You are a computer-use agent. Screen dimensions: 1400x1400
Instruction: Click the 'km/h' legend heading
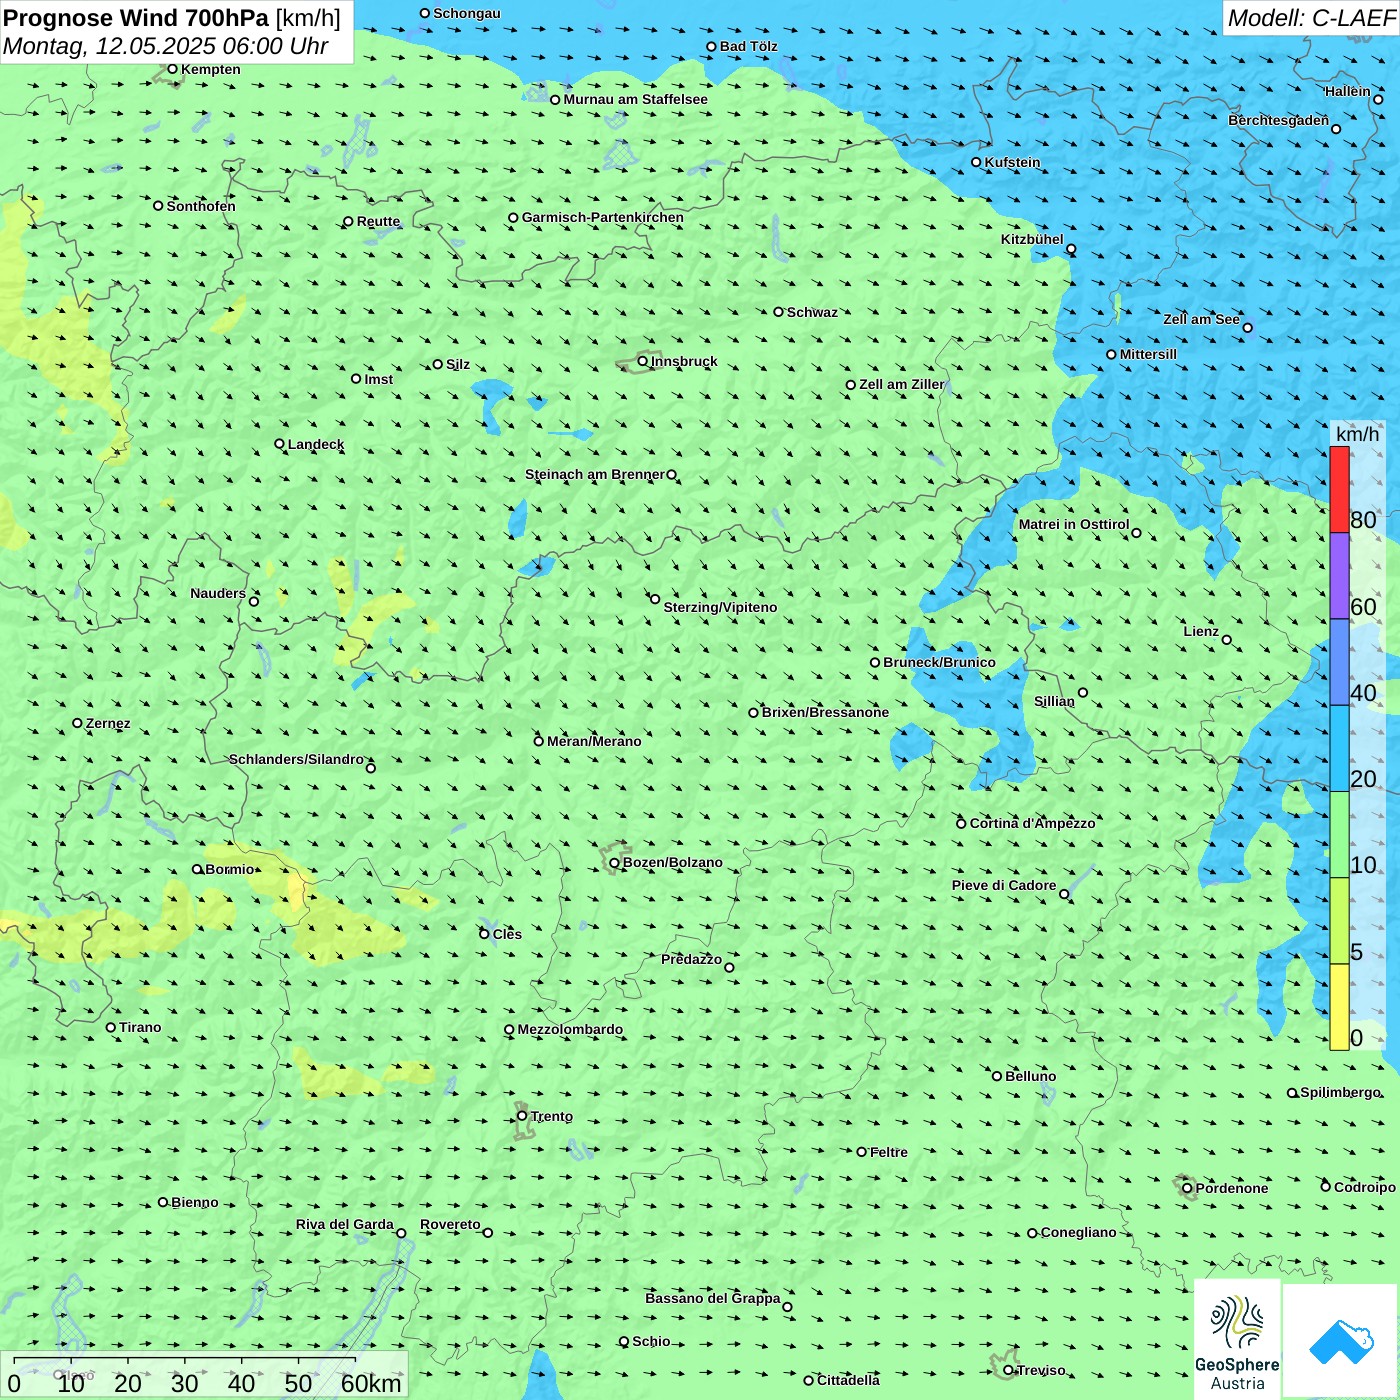tap(1357, 434)
